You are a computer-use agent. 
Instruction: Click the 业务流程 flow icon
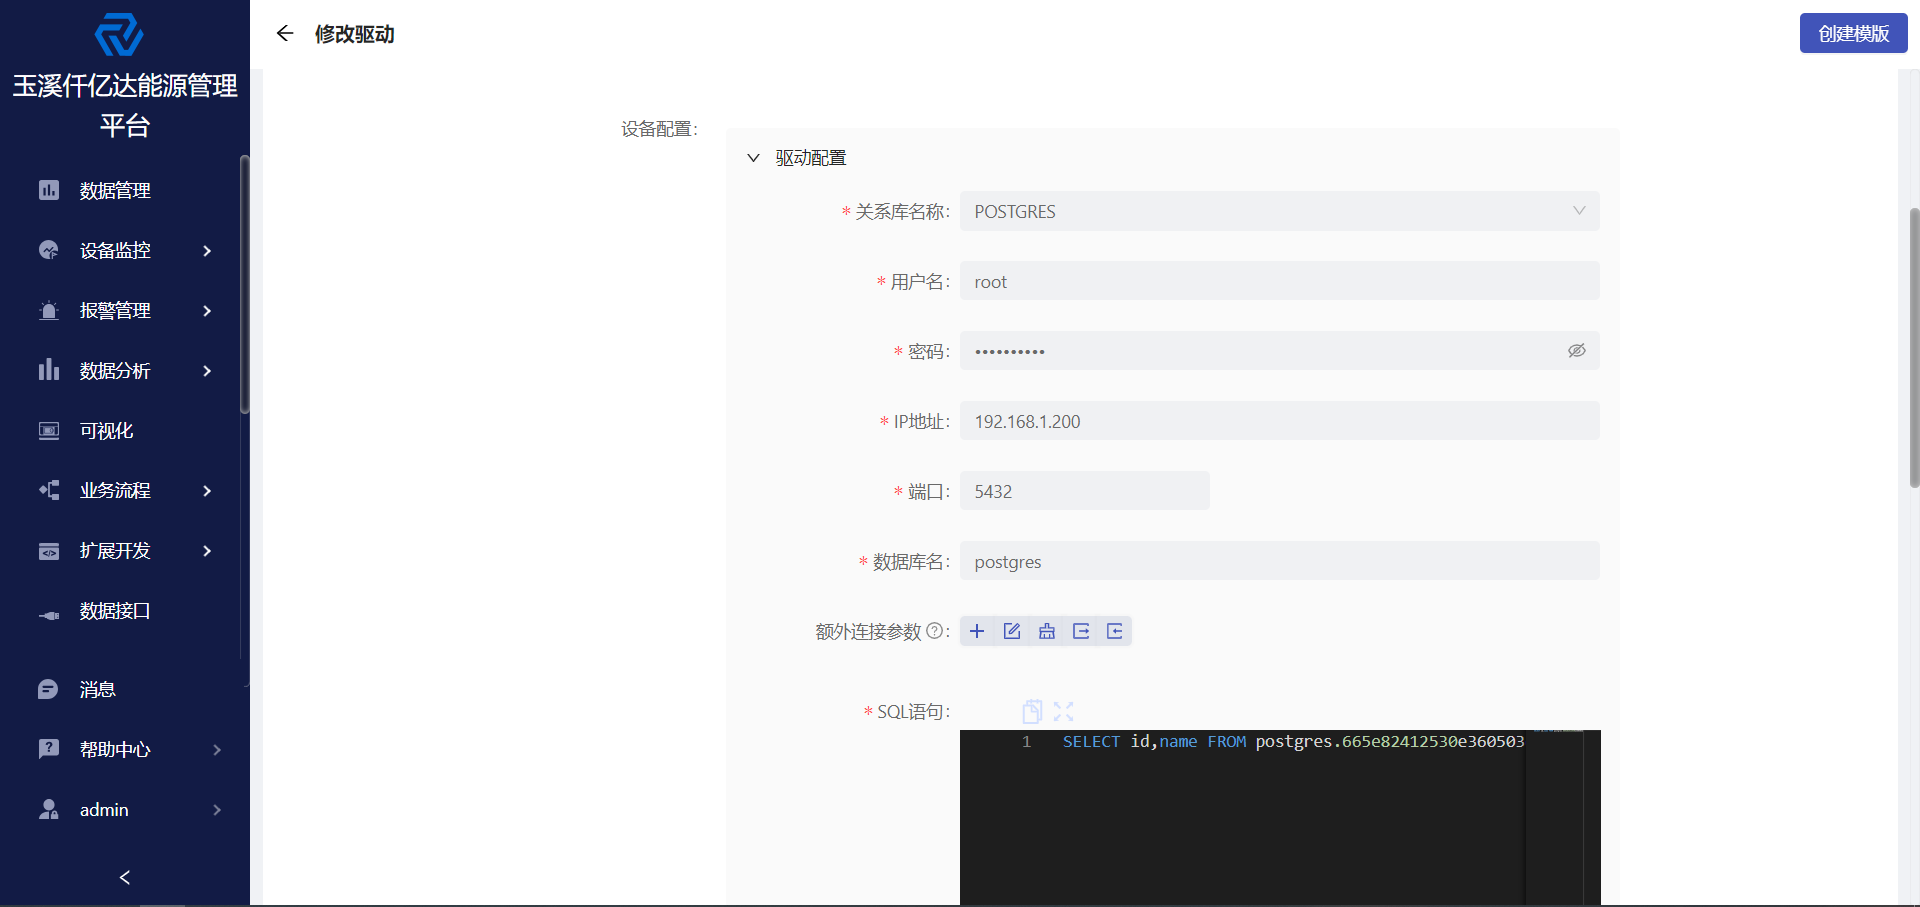[x=49, y=490]
